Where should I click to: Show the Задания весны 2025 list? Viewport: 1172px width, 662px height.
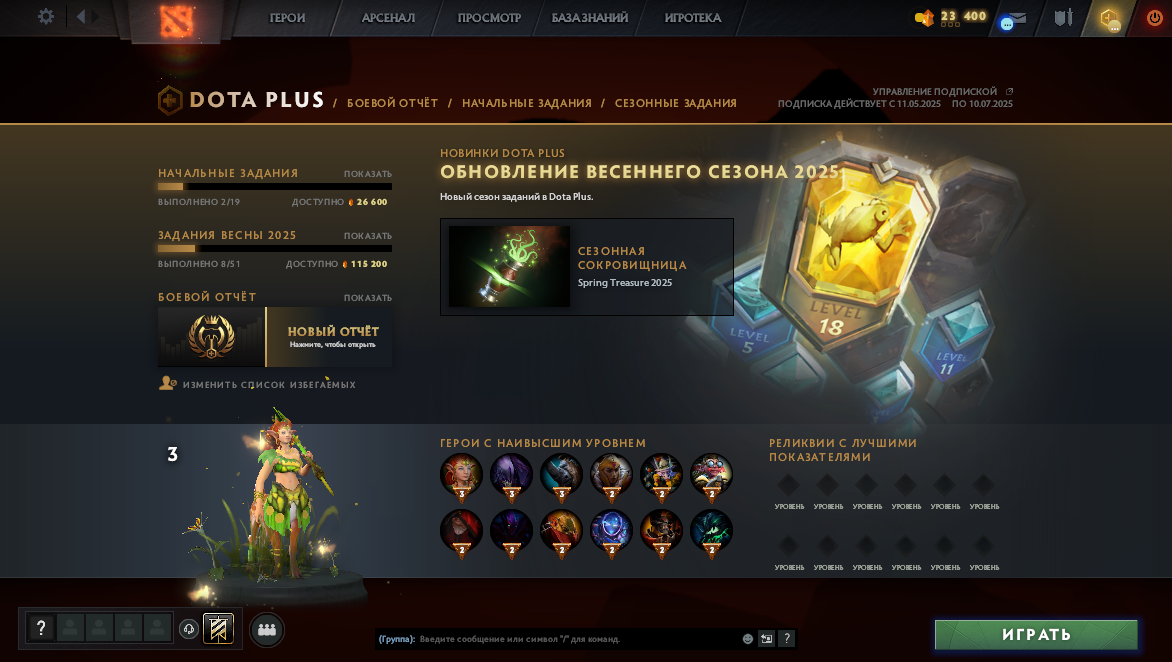click(x=368, y=235)
